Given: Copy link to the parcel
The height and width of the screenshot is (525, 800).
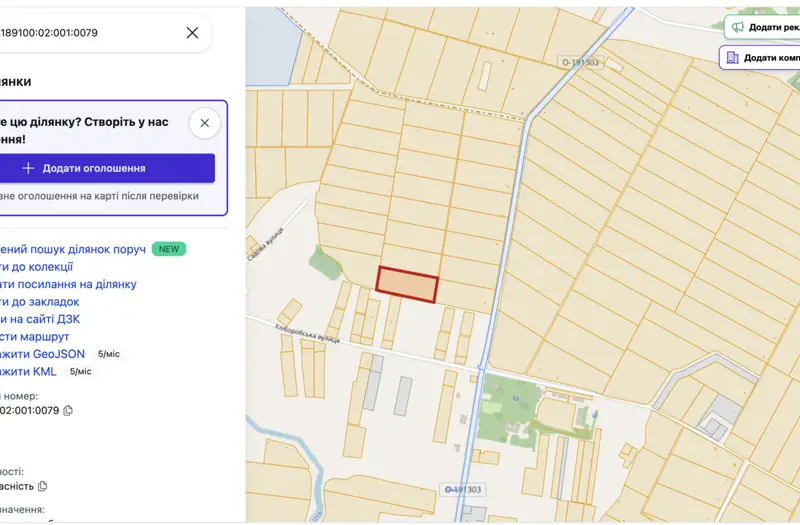Looking at the screenshot, I should (68, 284).
